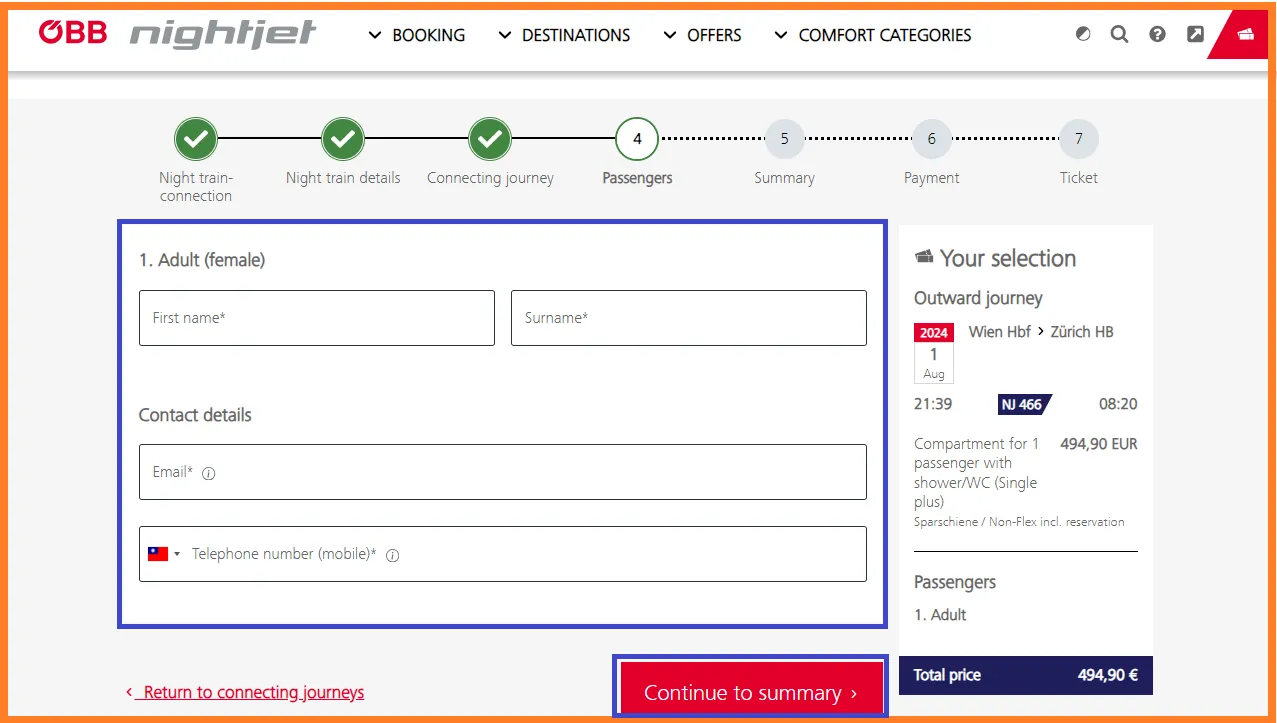Click the Surname input field

coord(688,317)
